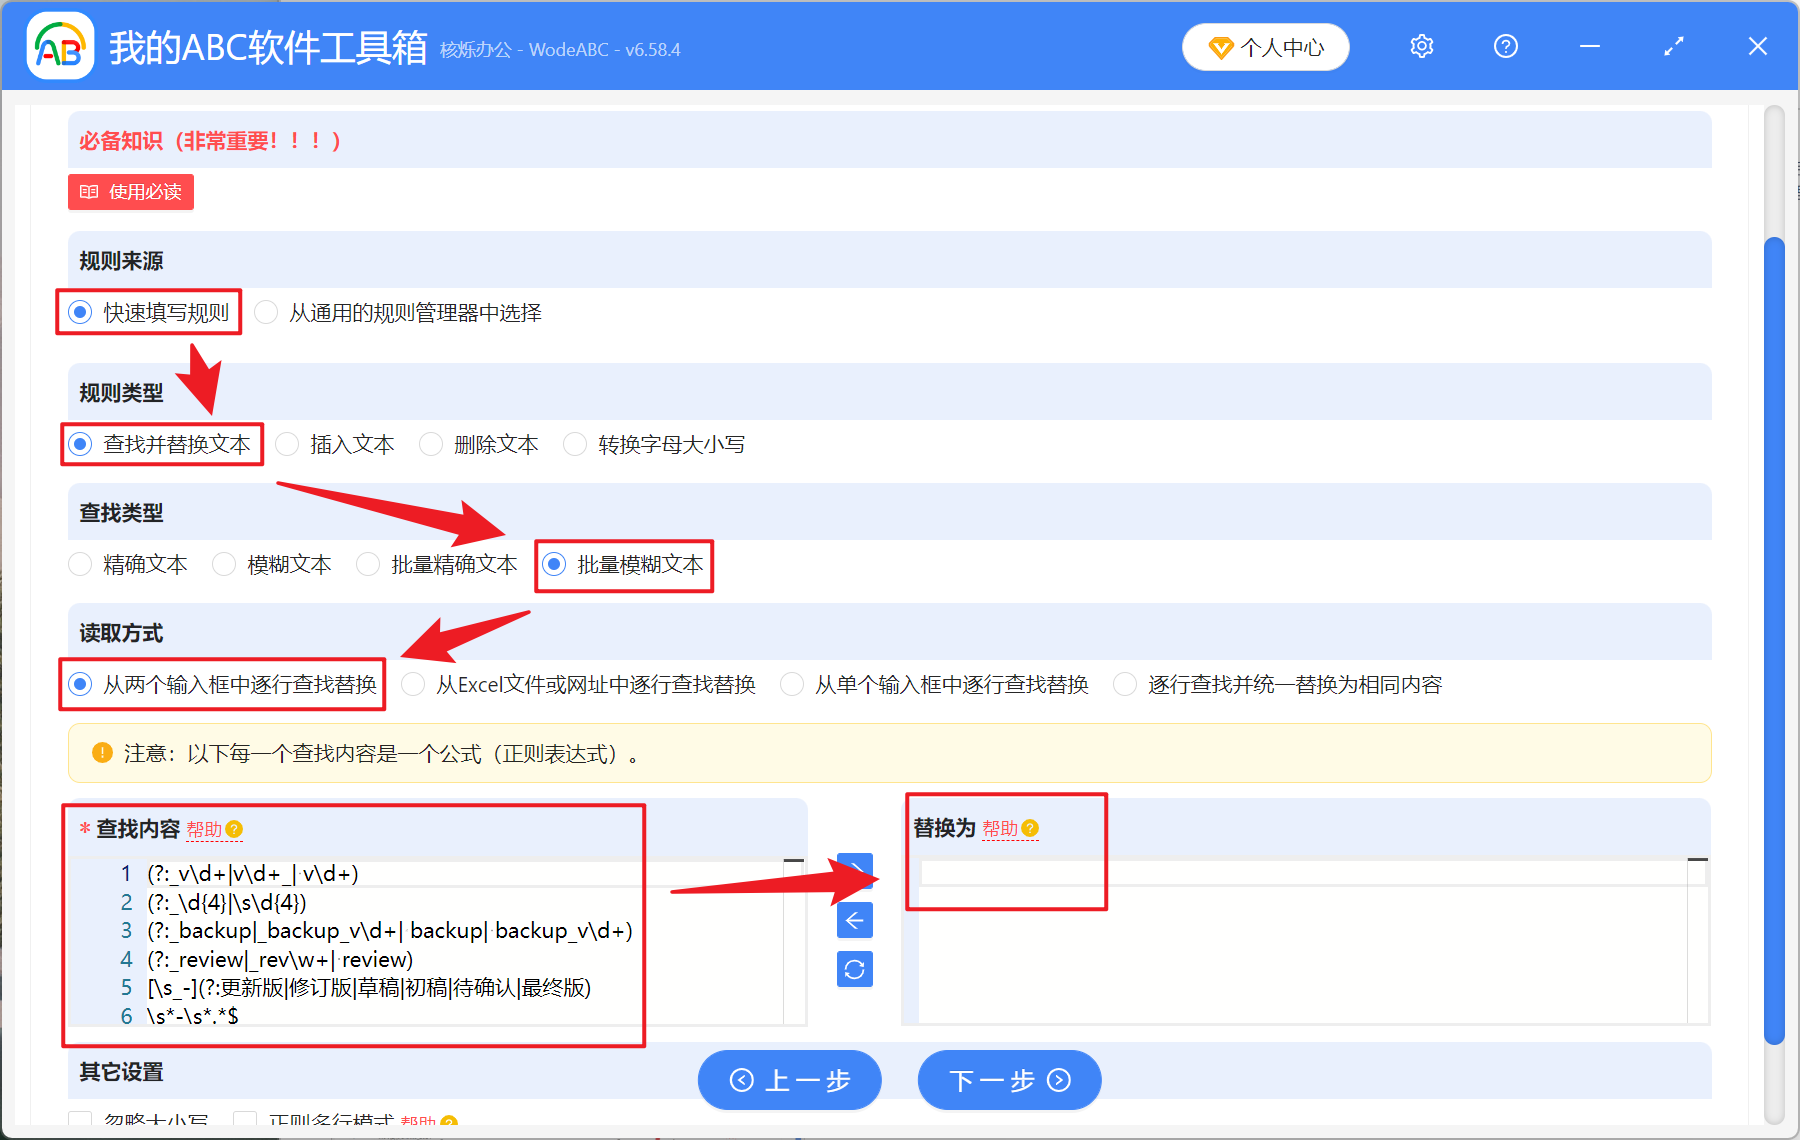Image resolution: width=1800 pixels, height=1140 pixels.
Task: Select 从Excel文件或网址中逐行查找替换 reading mode
Action: tap(413, 684)
